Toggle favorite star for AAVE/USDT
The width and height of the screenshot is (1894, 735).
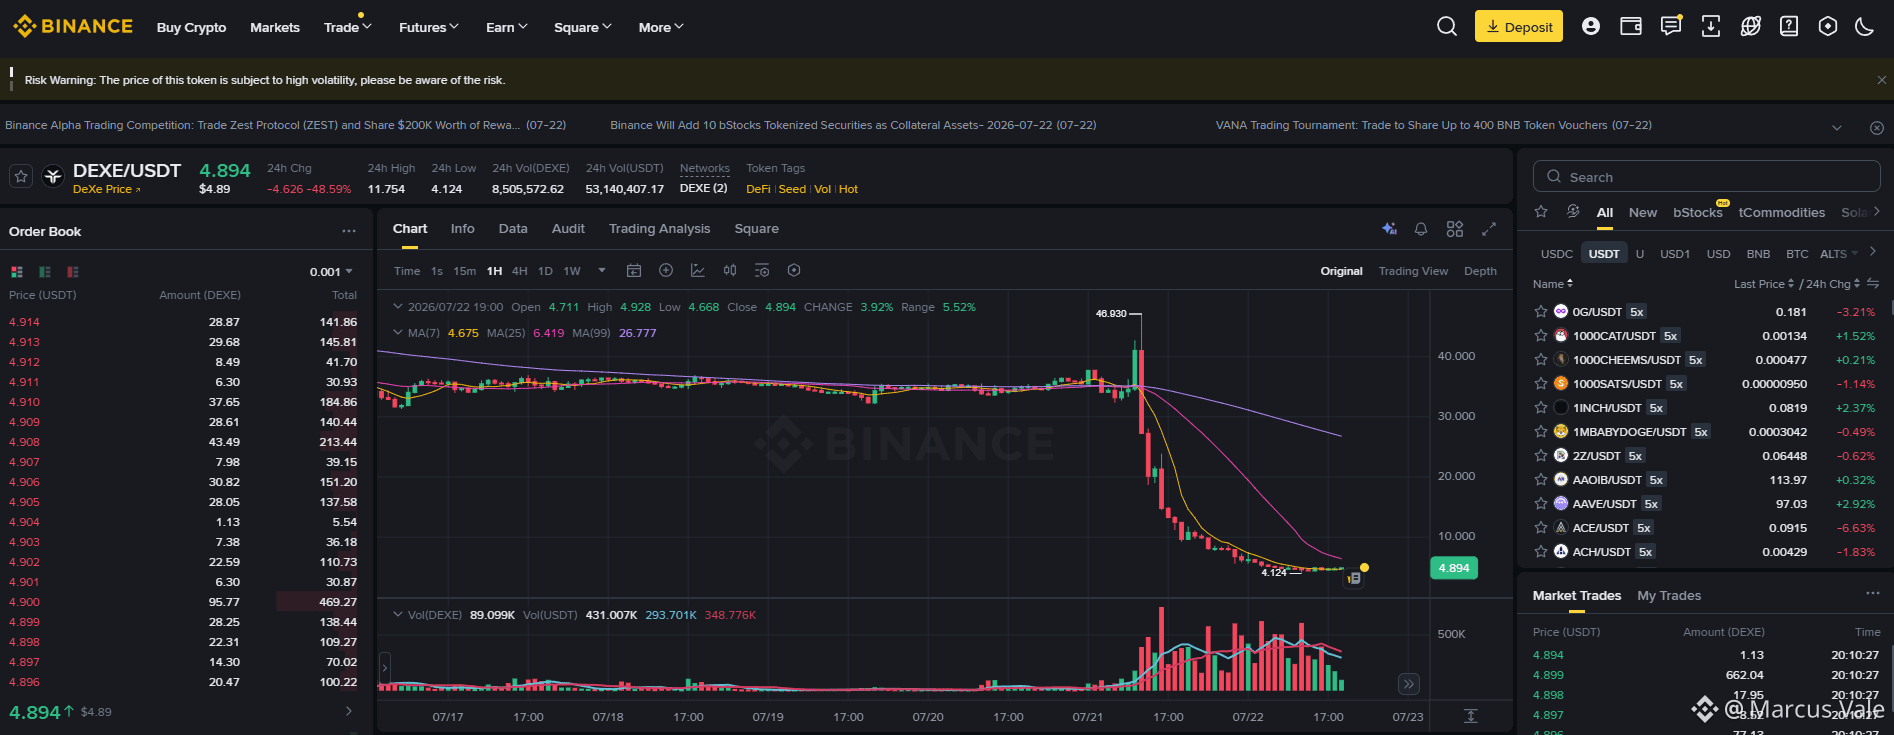1541,504
